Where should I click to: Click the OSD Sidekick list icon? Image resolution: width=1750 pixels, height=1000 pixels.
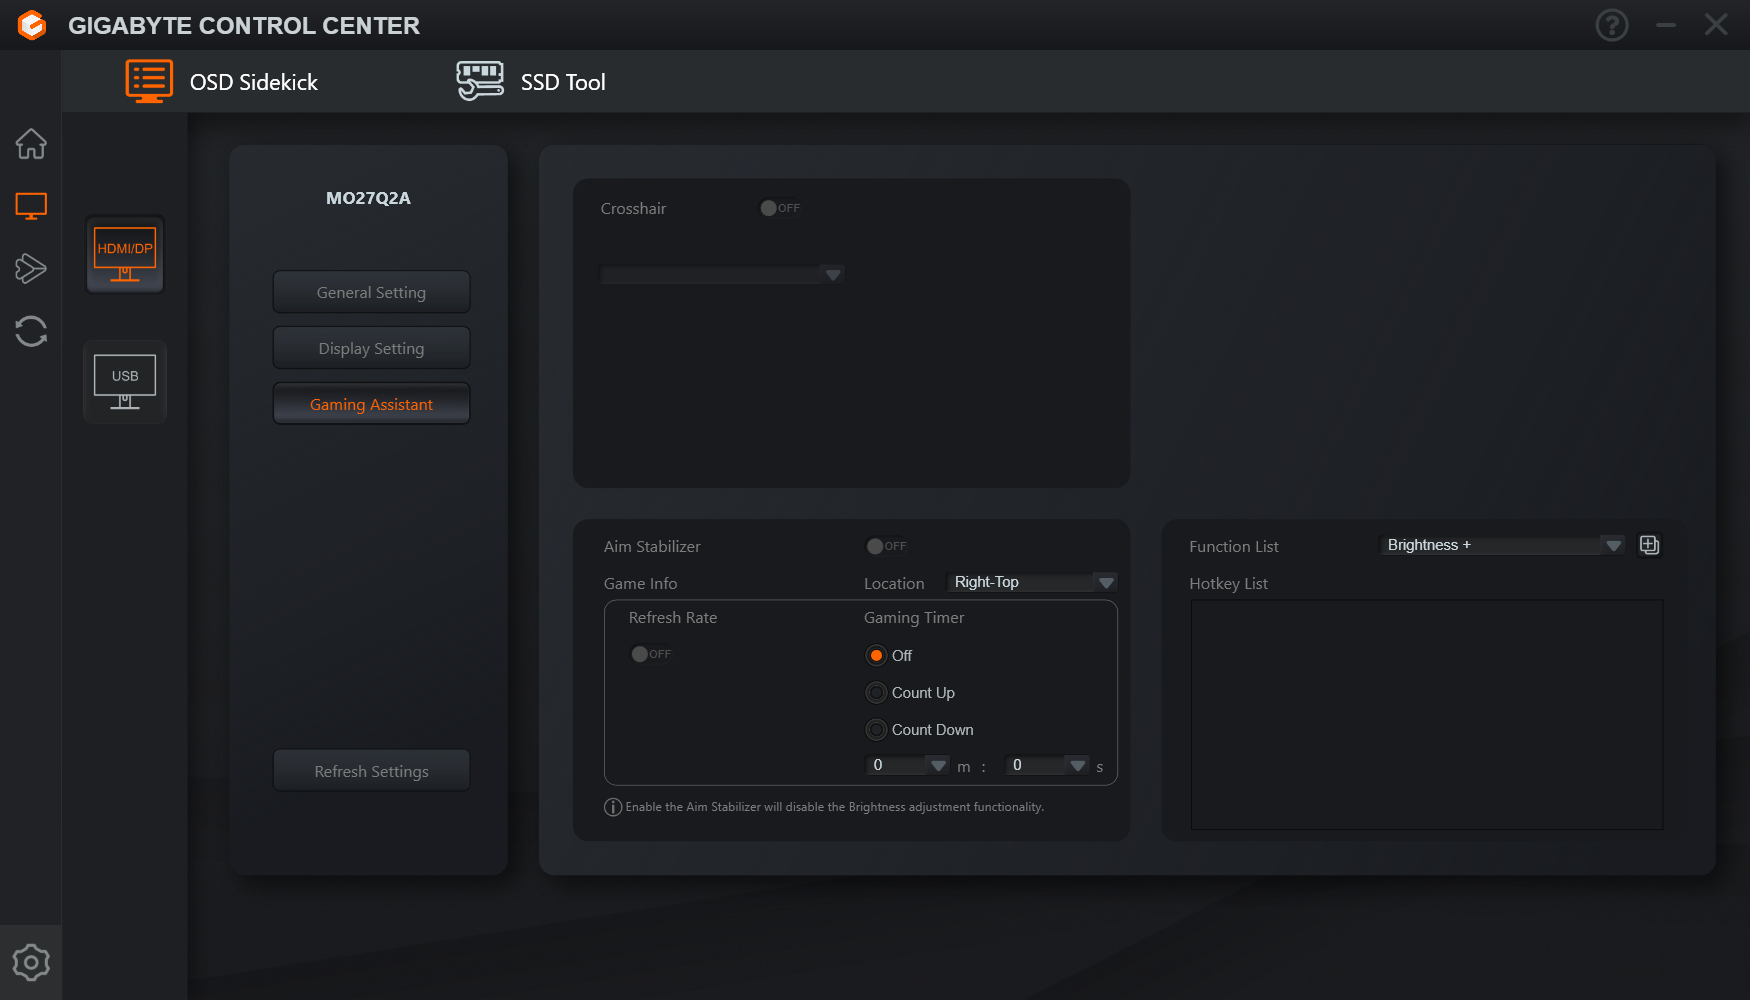[149, 81]
